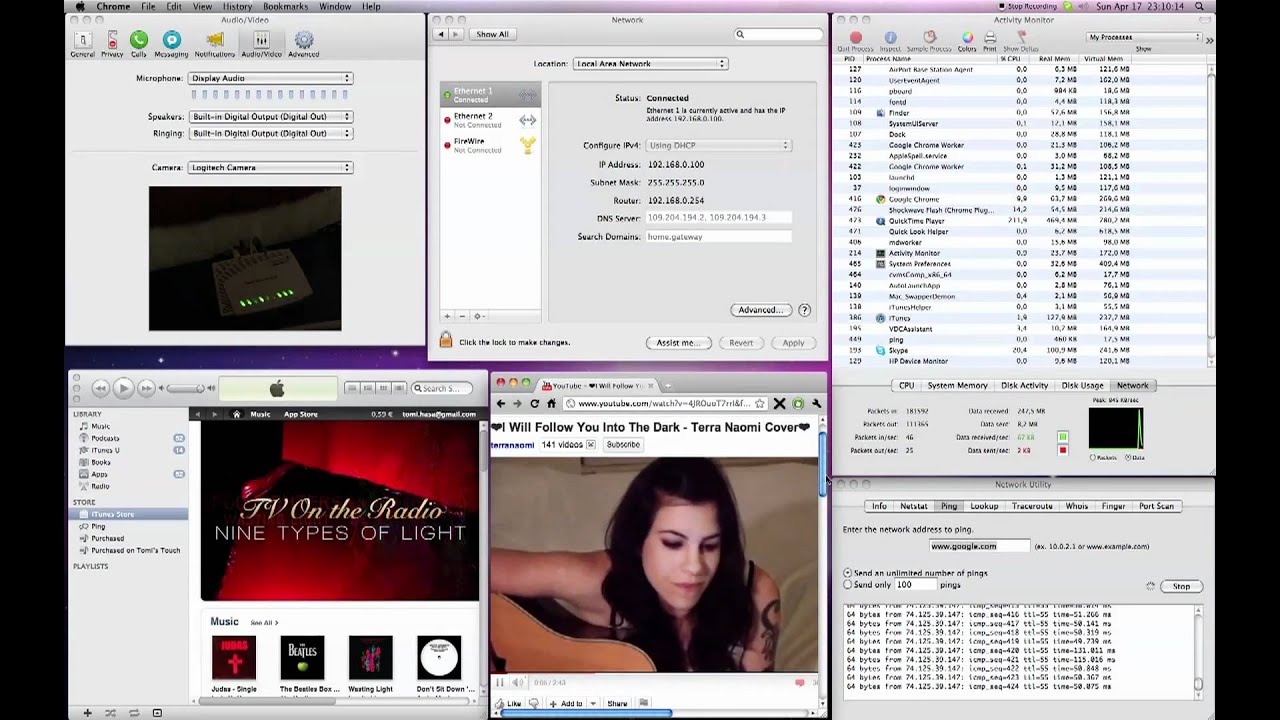Click Chrome reload page icon
The image size is (1280, 720).
pos(534,404)
